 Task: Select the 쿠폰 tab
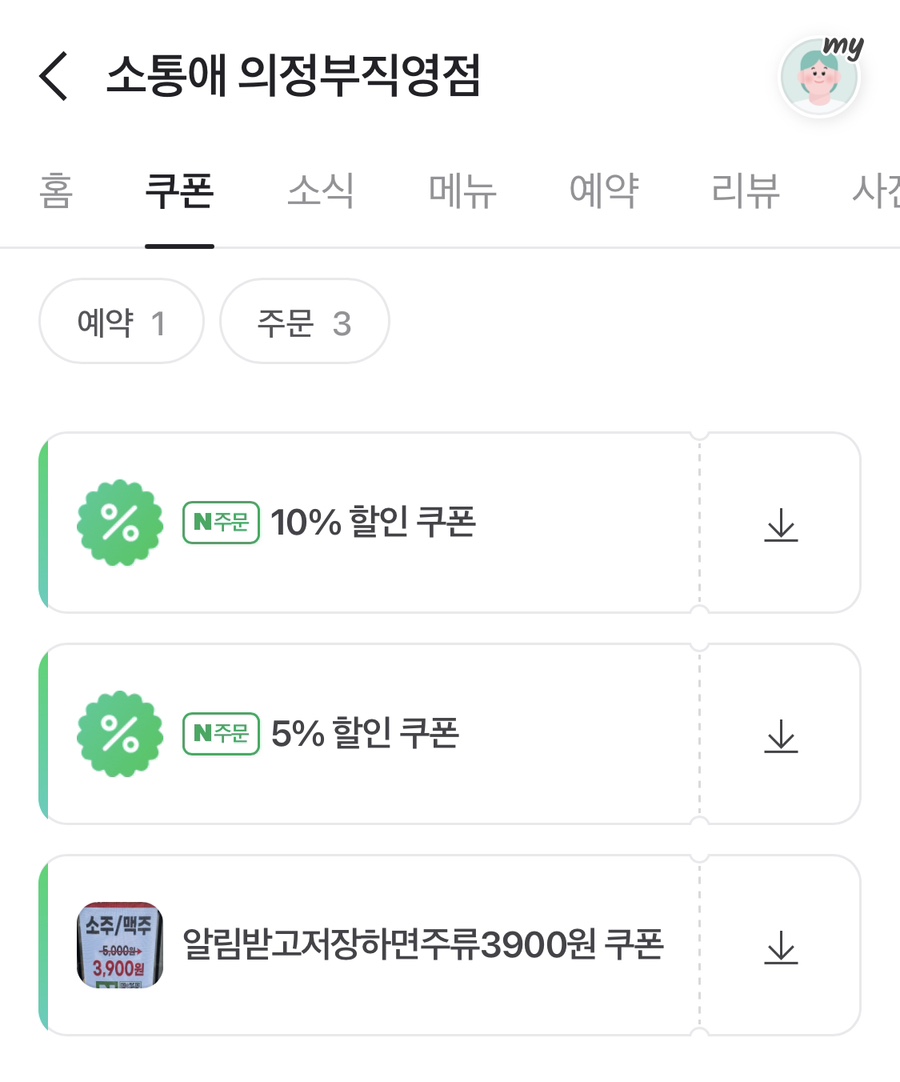tap(179, 190)
